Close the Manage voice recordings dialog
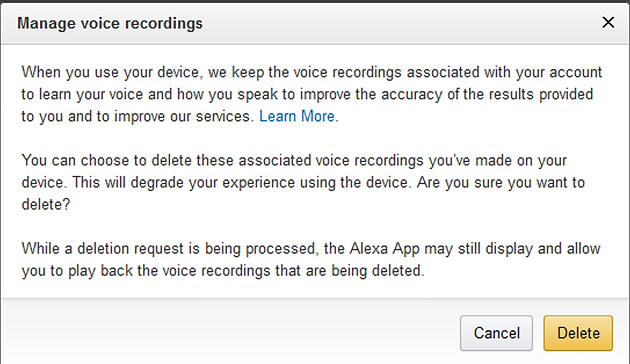 (x=608, y=22)
